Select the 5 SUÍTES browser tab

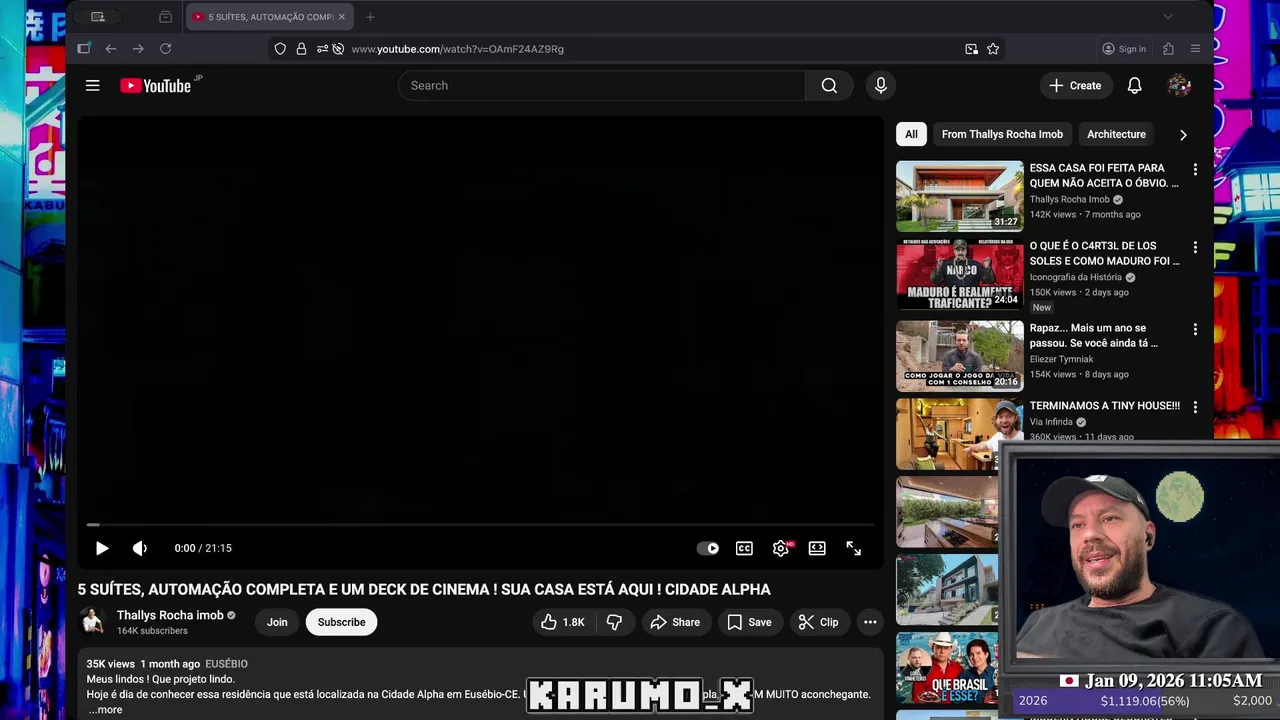(x=268, y=17)
